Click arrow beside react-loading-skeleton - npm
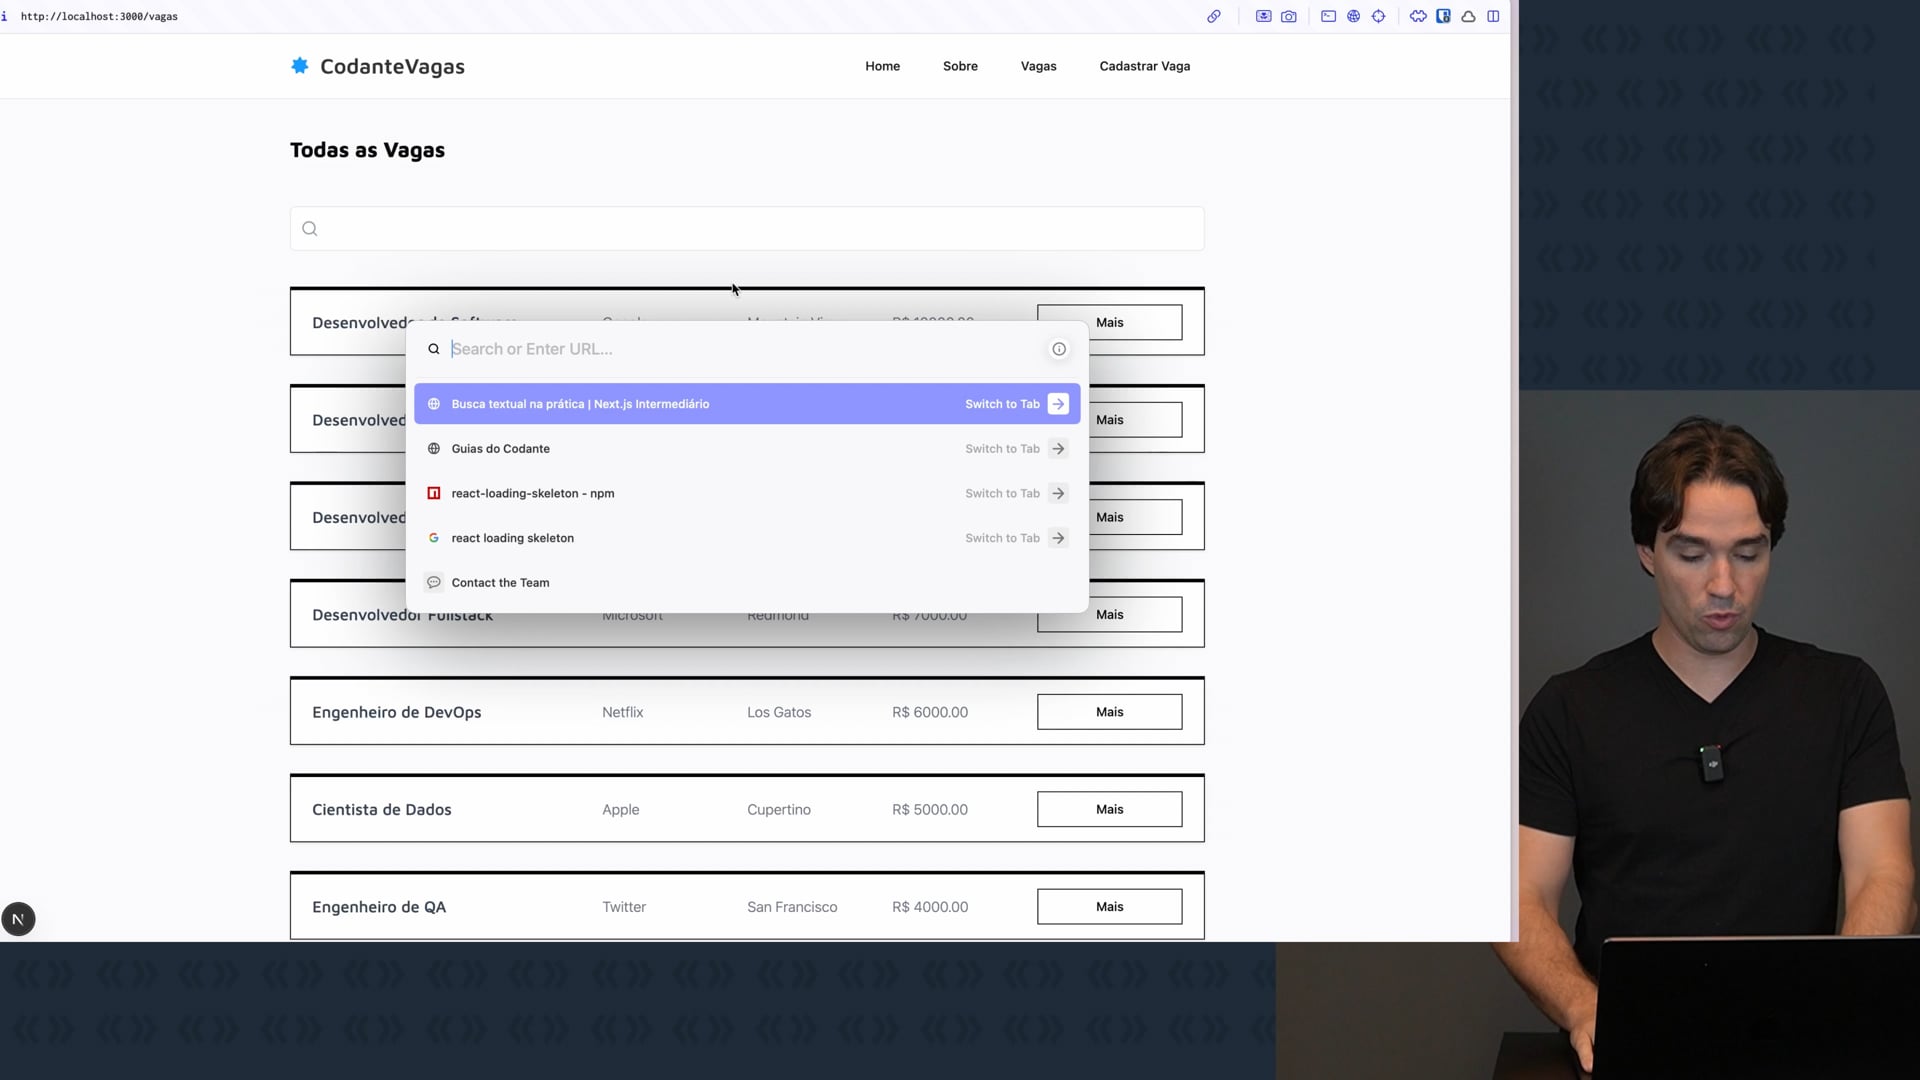Viewport: 1920px width, 1080px height. [x=1058, y=493]
